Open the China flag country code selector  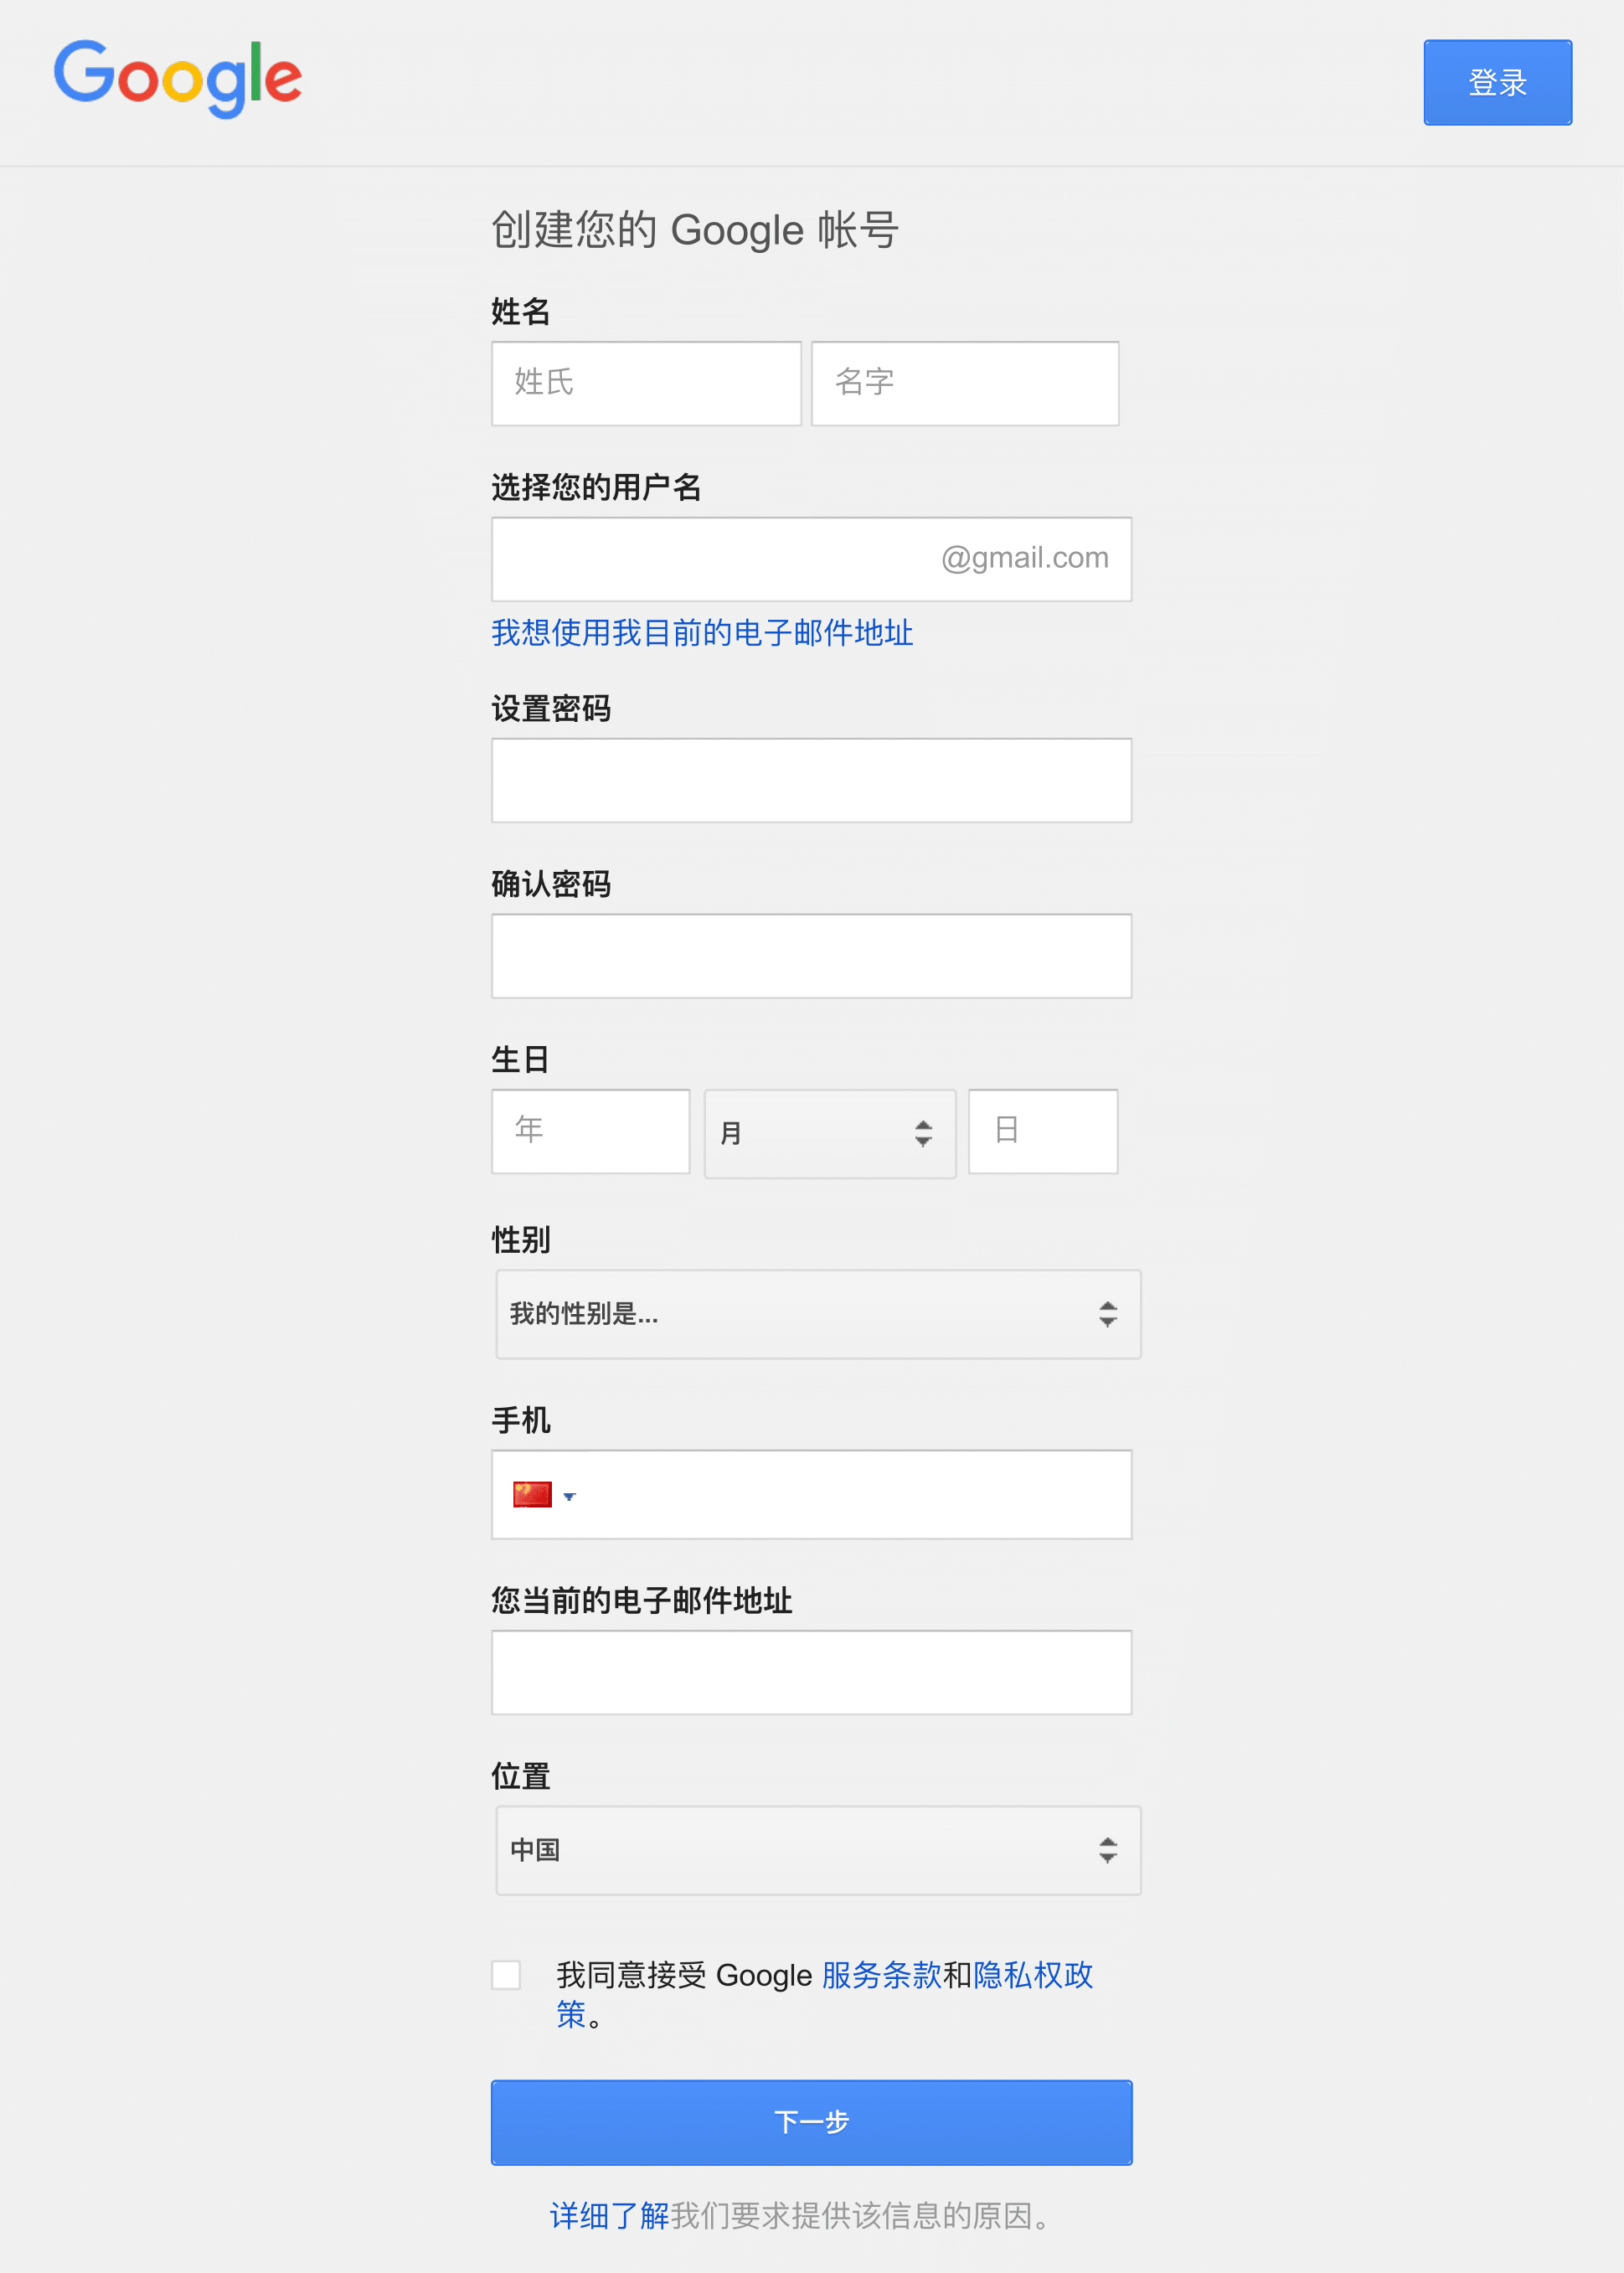pos(532,1494)
